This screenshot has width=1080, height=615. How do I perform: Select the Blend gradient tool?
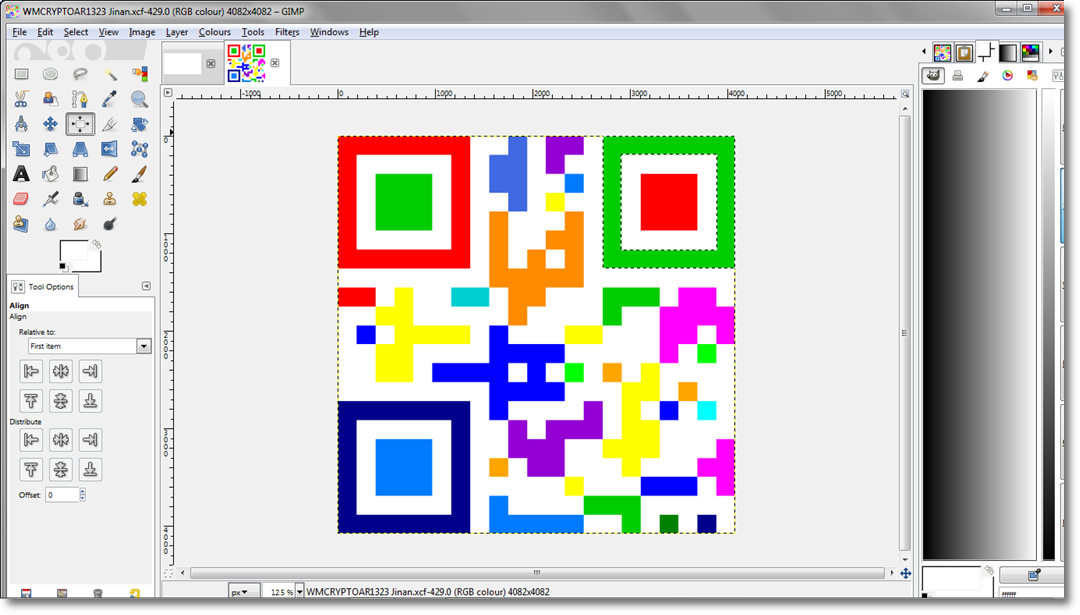pos(80,174)
